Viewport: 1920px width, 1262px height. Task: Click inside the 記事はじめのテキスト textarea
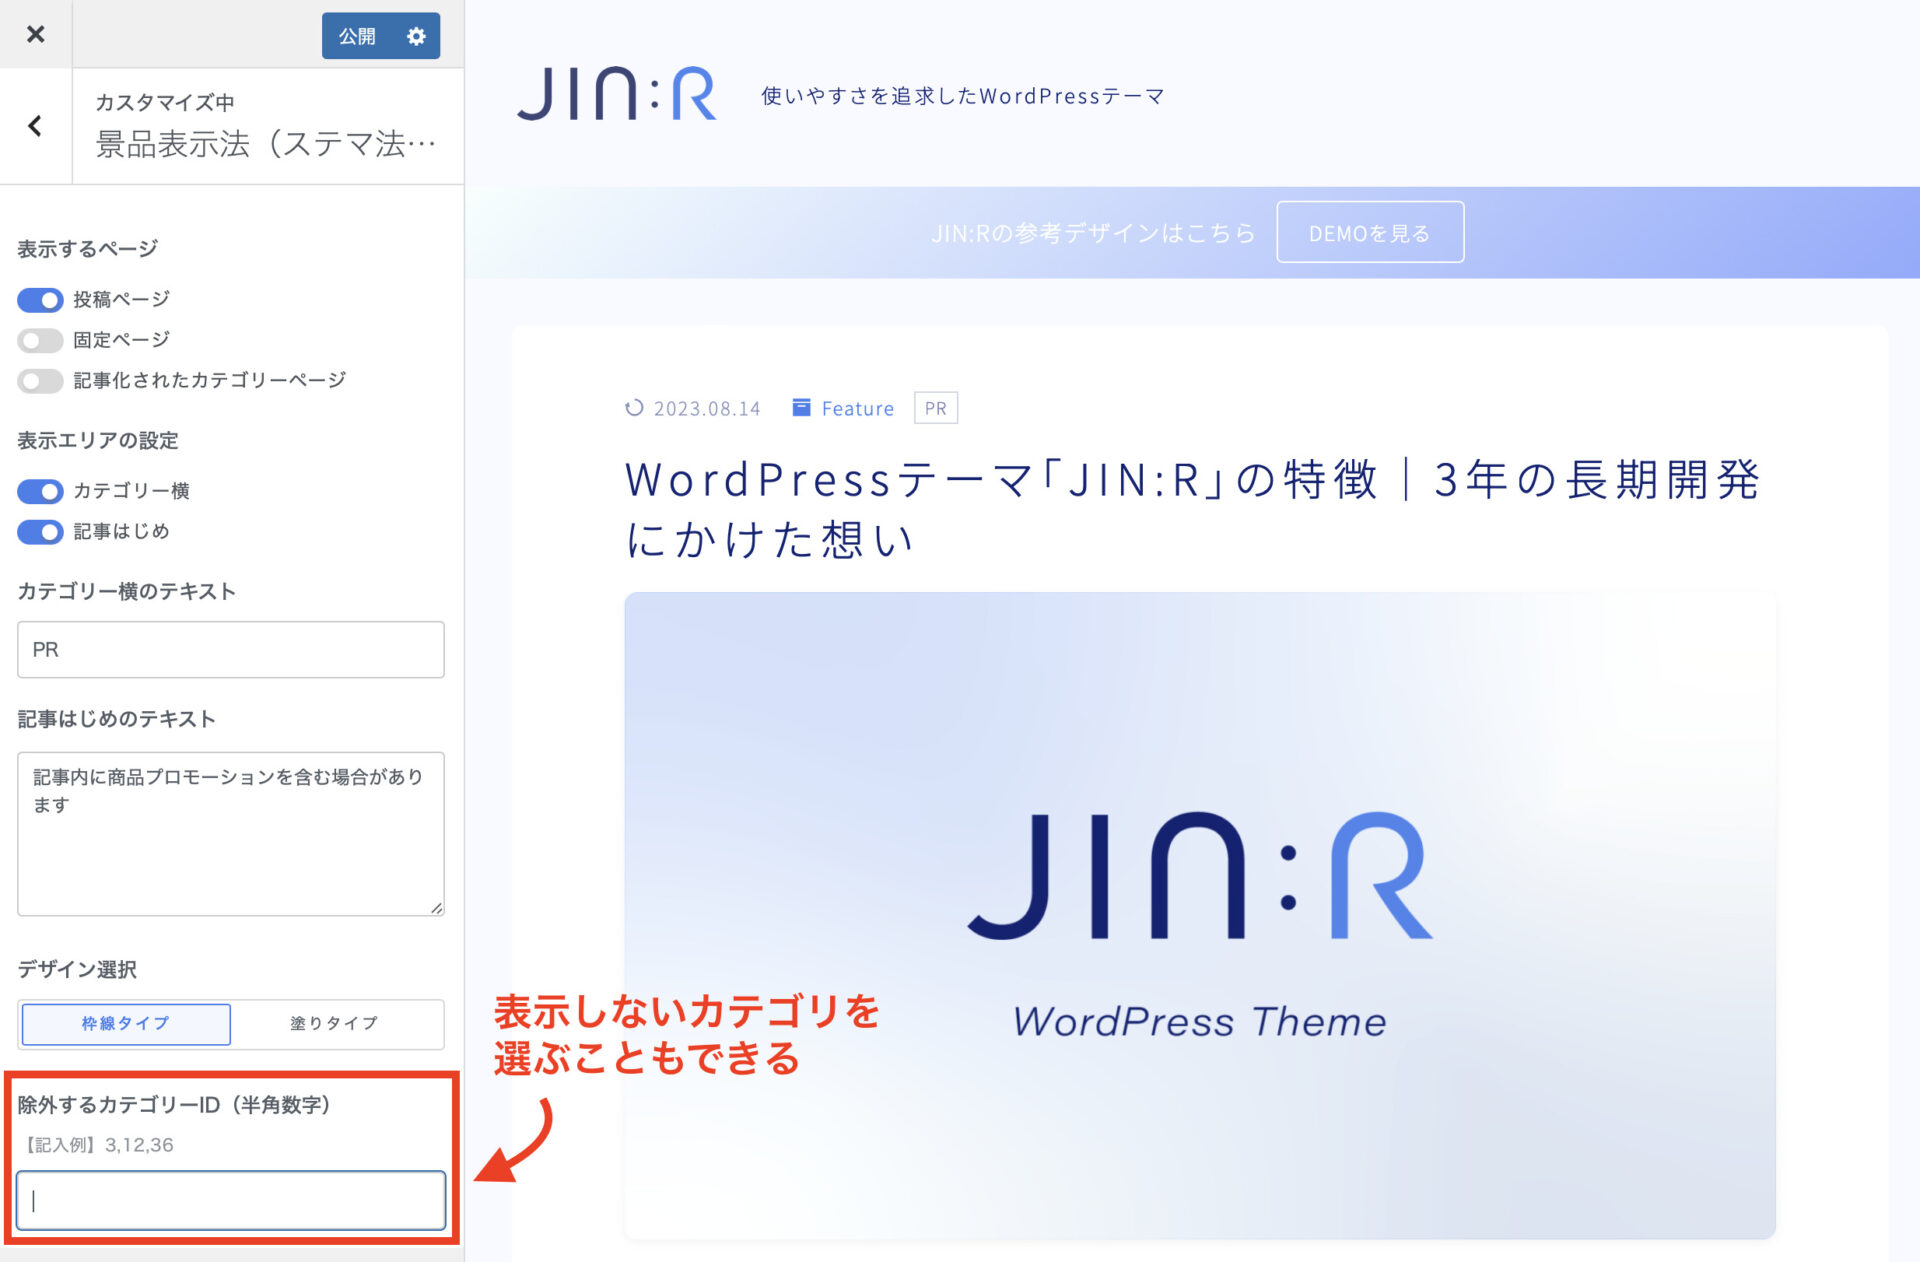(x=230, y=835)
